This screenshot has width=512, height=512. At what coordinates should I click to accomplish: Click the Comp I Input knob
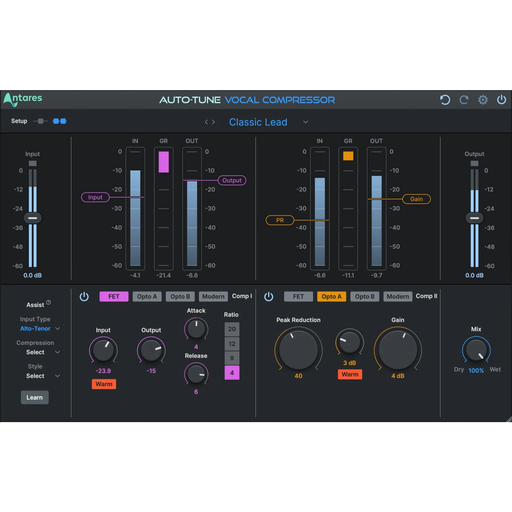(x=103, y=350)
